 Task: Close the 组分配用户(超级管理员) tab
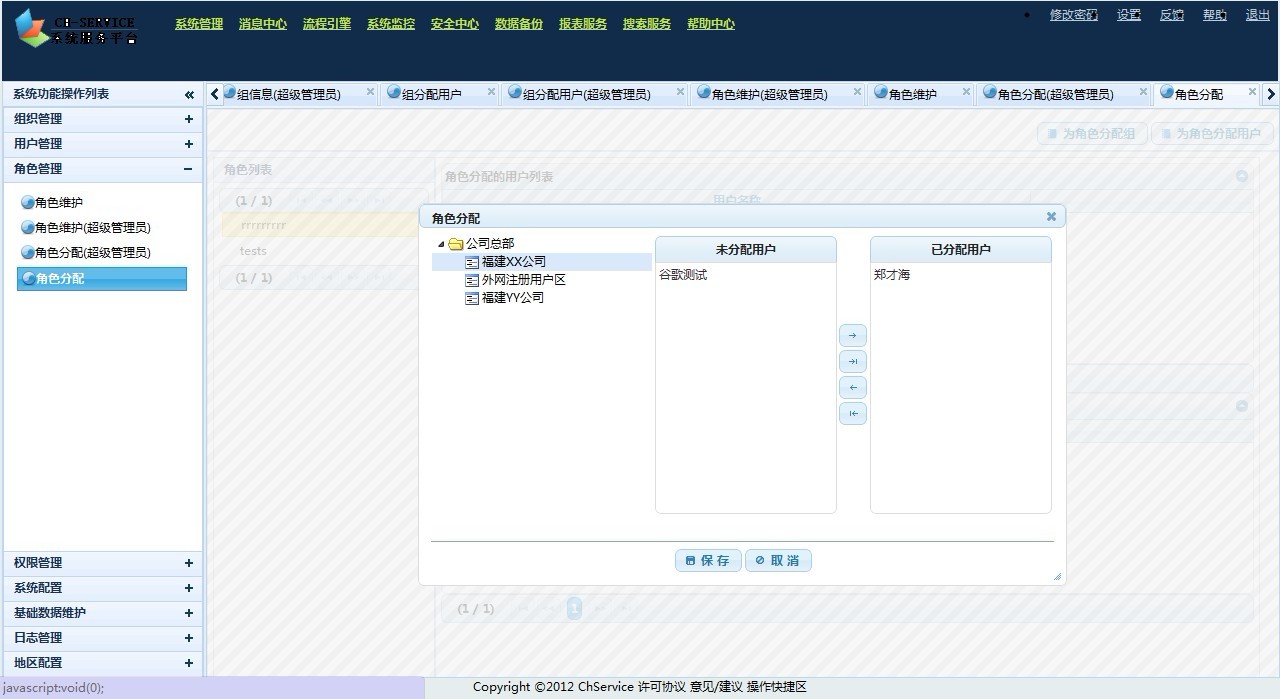(x=680, y=92)
